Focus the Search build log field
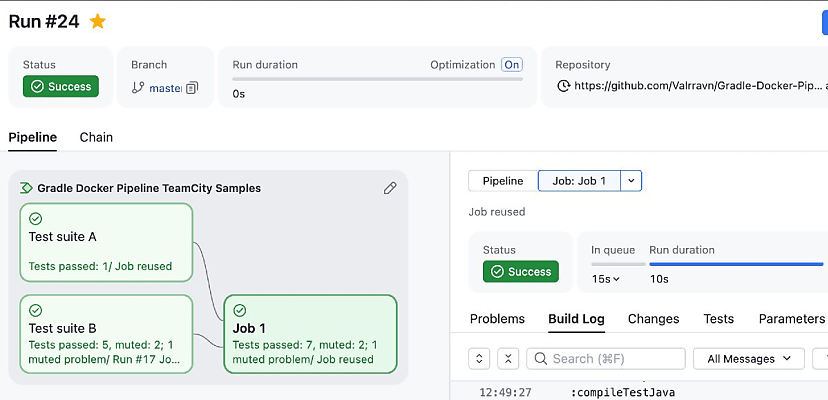This screenshot has height=400, width=828. (x=606, y=359)
